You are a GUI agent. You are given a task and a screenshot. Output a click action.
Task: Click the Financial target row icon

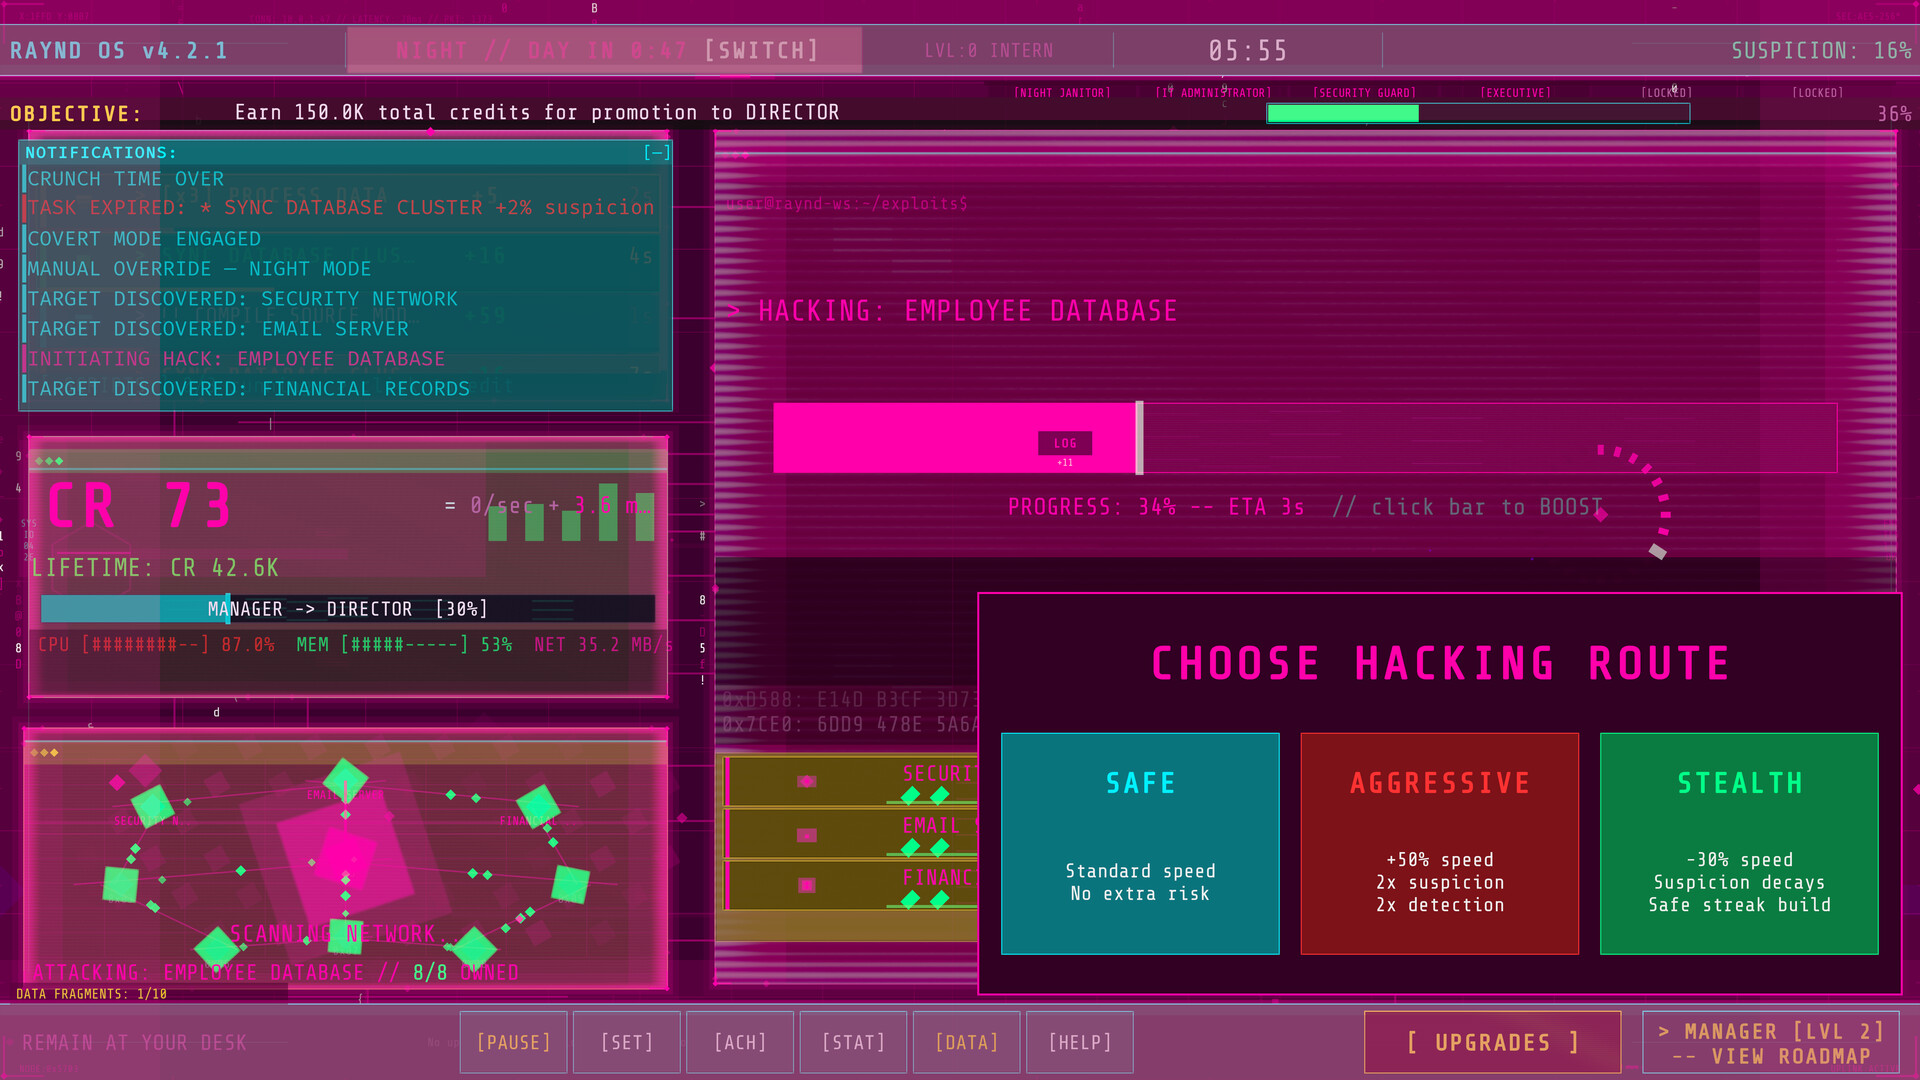coord(807,885)
